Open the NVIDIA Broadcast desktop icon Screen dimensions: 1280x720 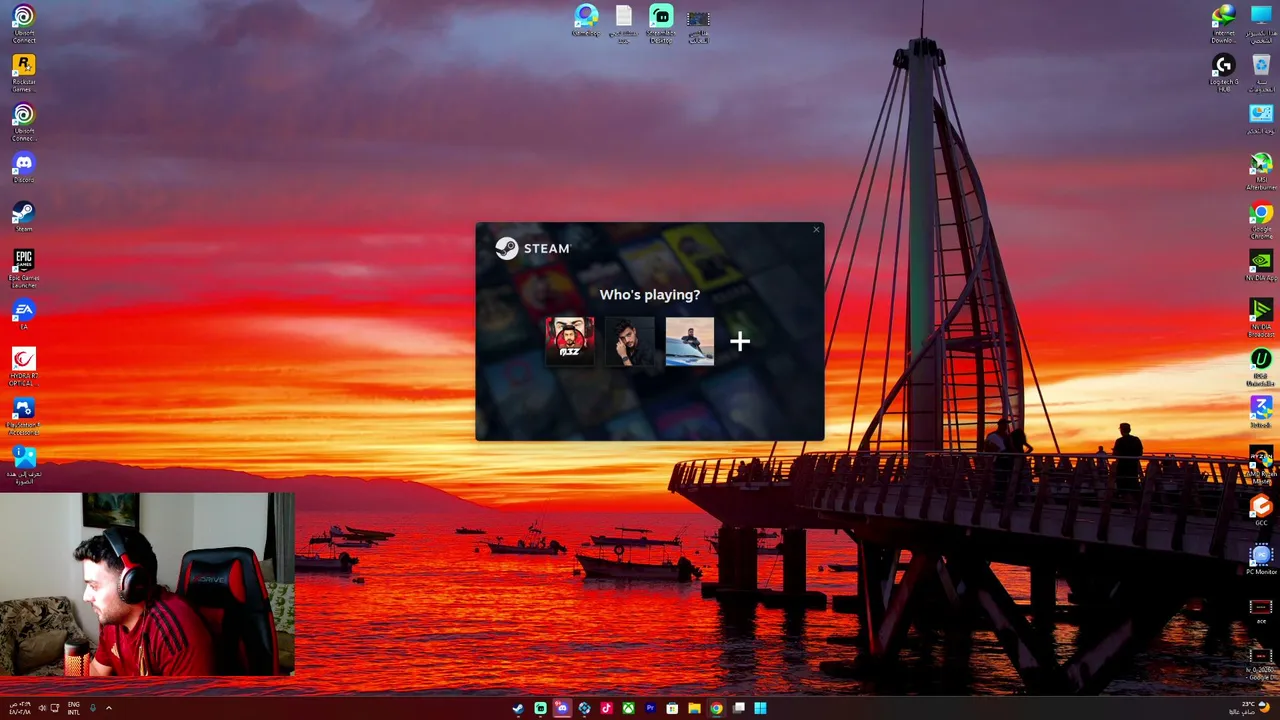point(1261,318)
